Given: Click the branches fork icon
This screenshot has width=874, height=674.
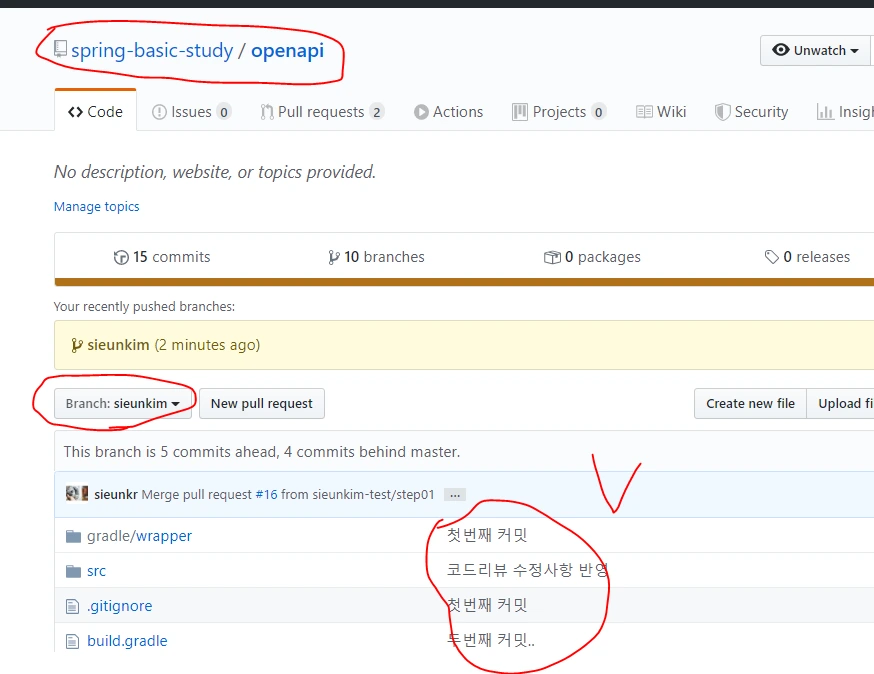Looking at the screenshot, I should (333, 258).
